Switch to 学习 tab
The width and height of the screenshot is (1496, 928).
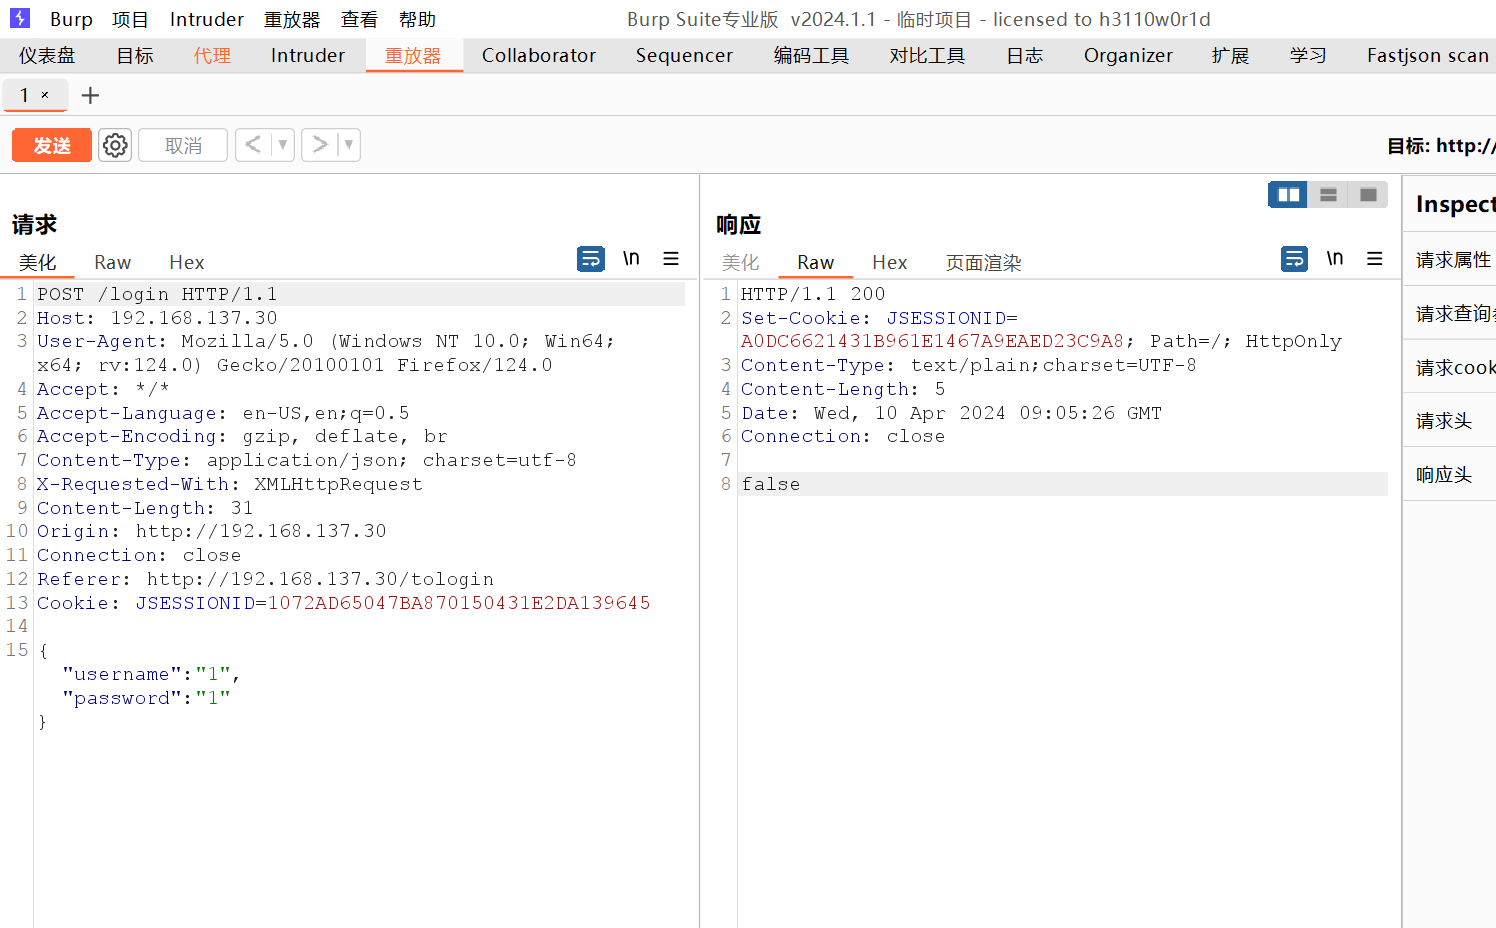tap(1308, 56)
